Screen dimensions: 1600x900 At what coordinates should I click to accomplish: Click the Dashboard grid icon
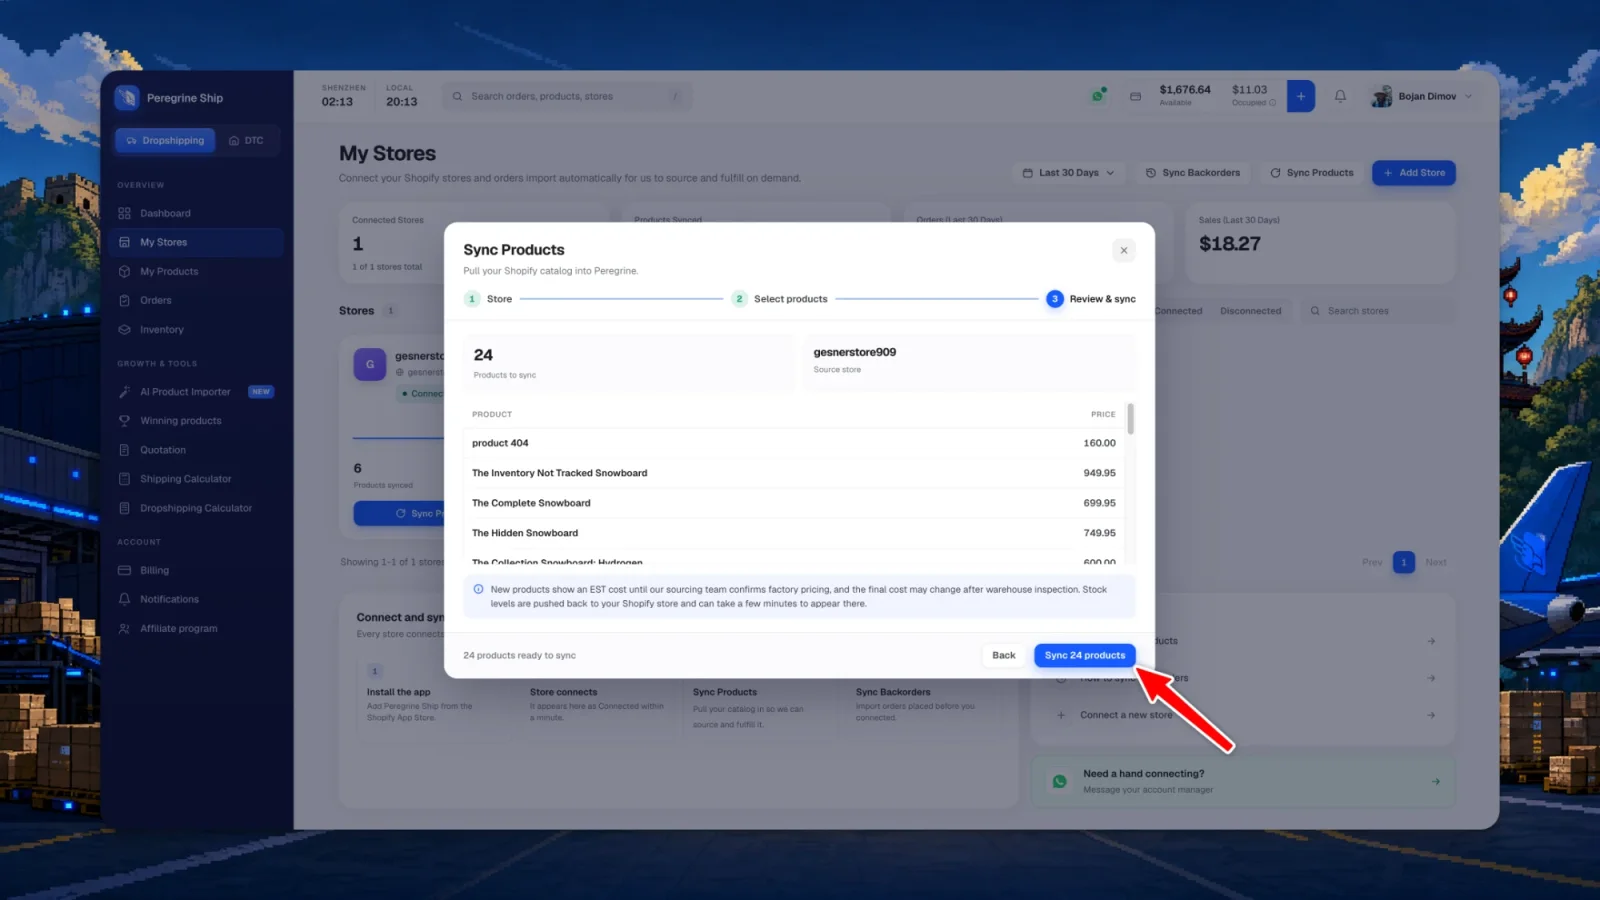tap(125, 213)
